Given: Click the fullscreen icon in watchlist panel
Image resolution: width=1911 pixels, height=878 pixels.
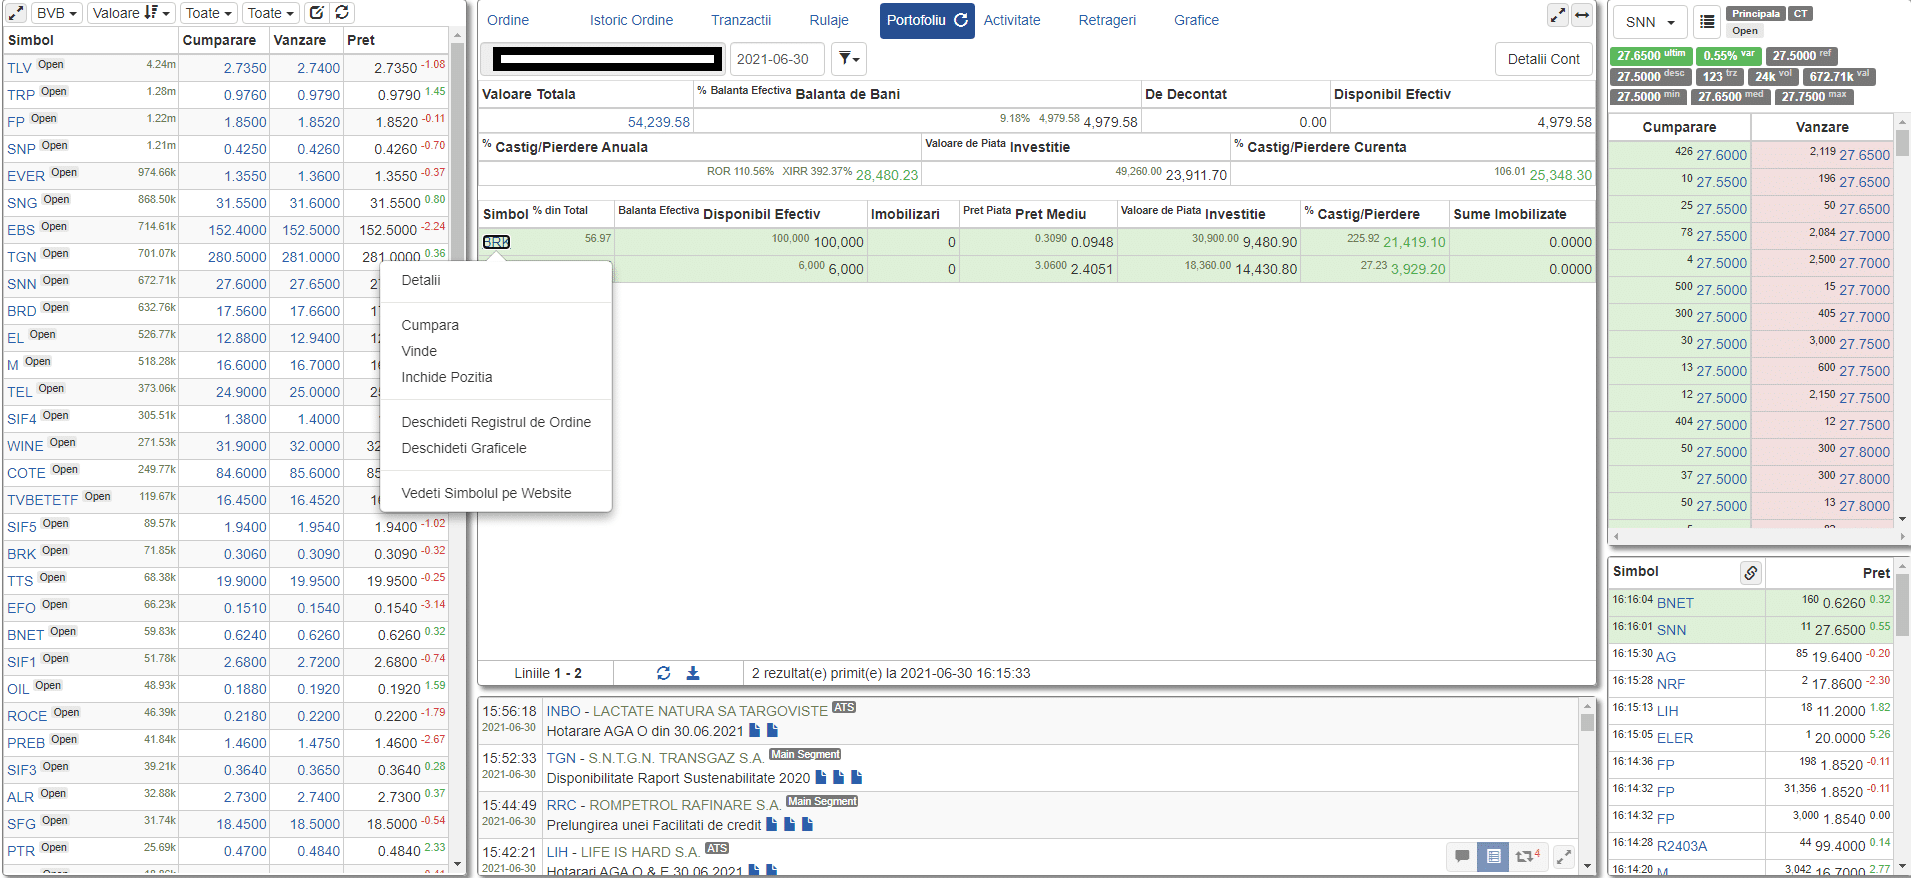Looking at the screenshot, I should pos(16,13).
